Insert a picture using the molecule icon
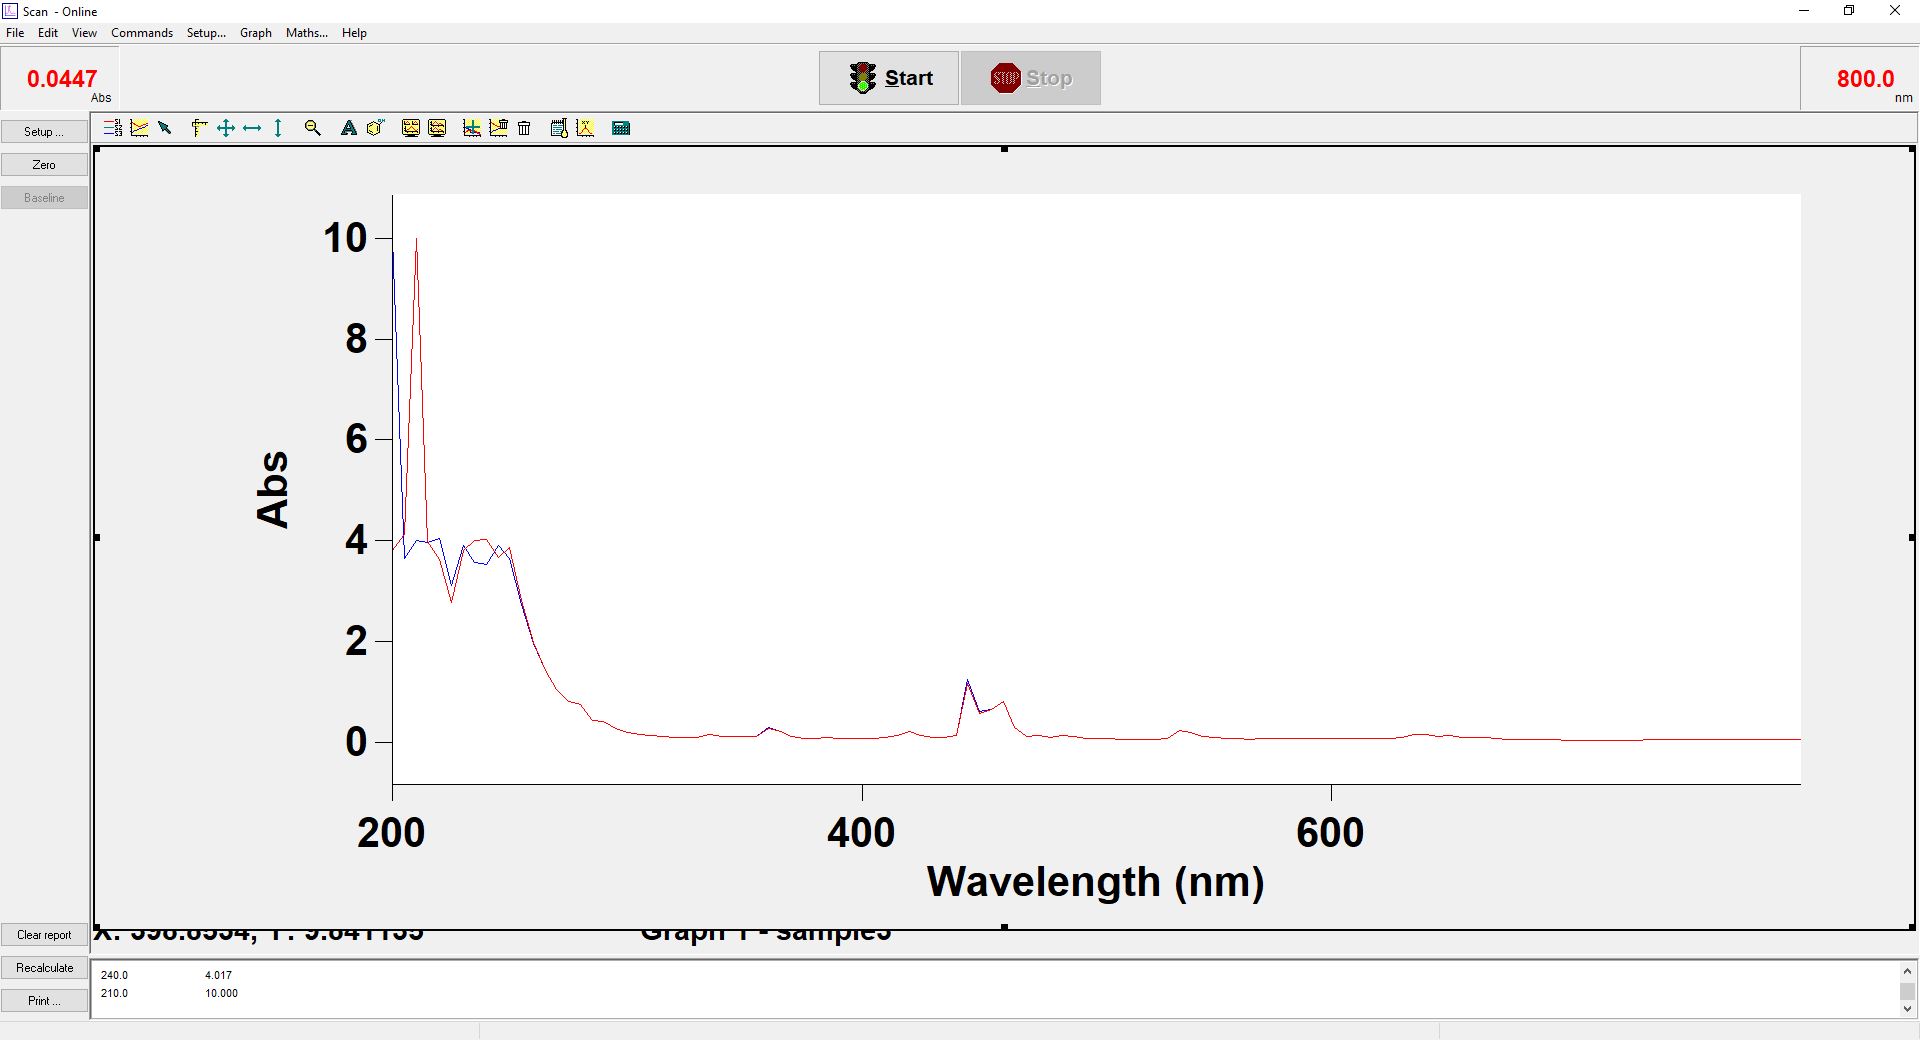The width and height of the screenshot is (1920, 1040). tap(374, 128)
